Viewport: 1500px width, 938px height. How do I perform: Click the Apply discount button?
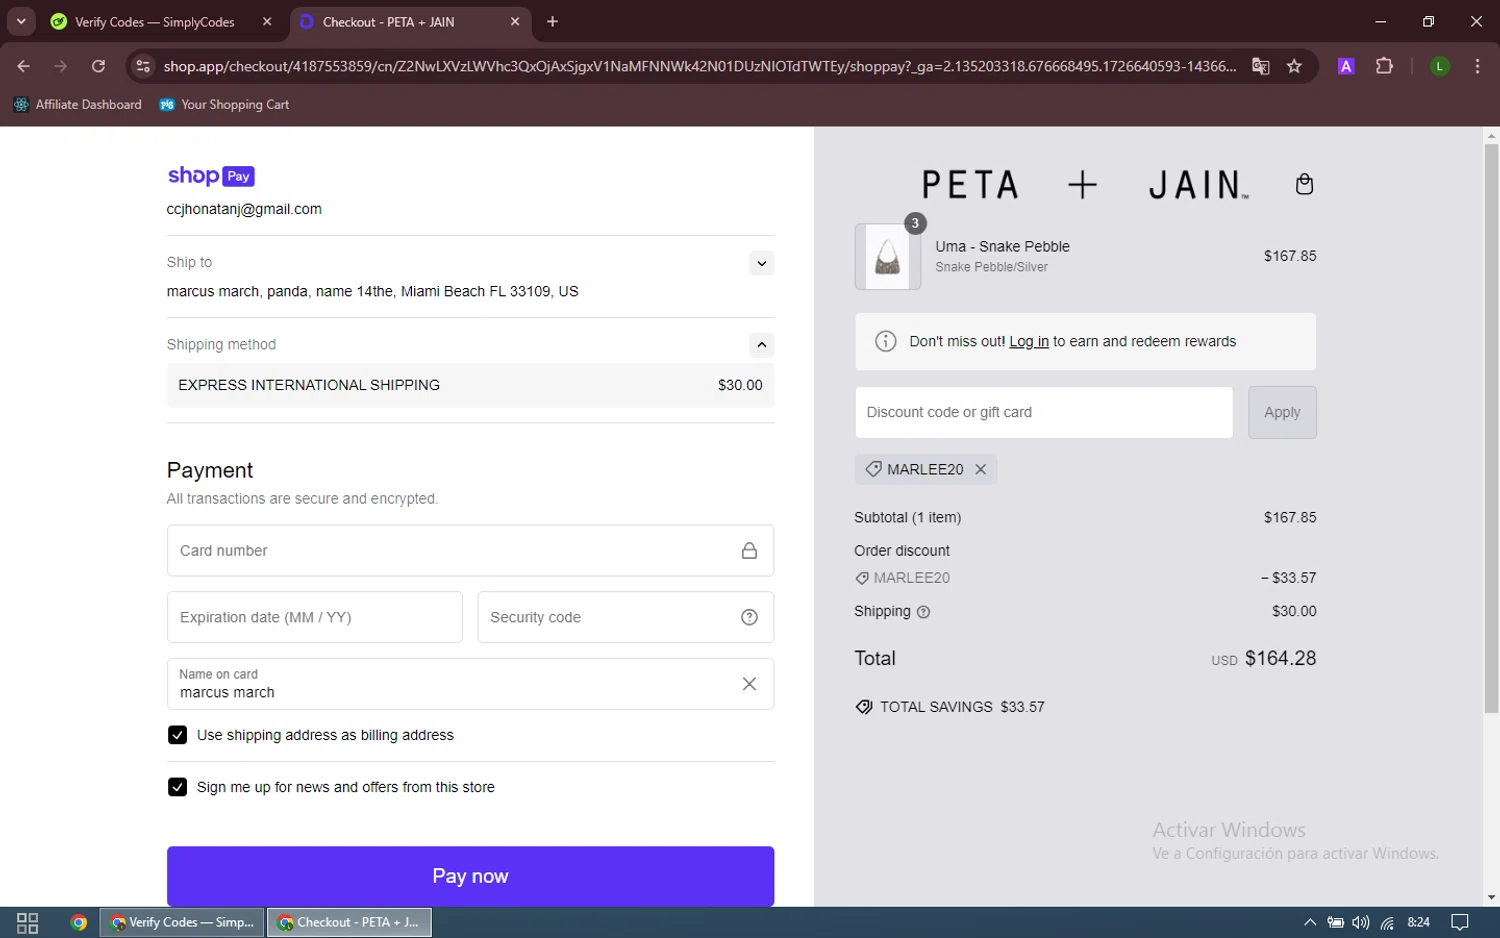point(1282,412)
